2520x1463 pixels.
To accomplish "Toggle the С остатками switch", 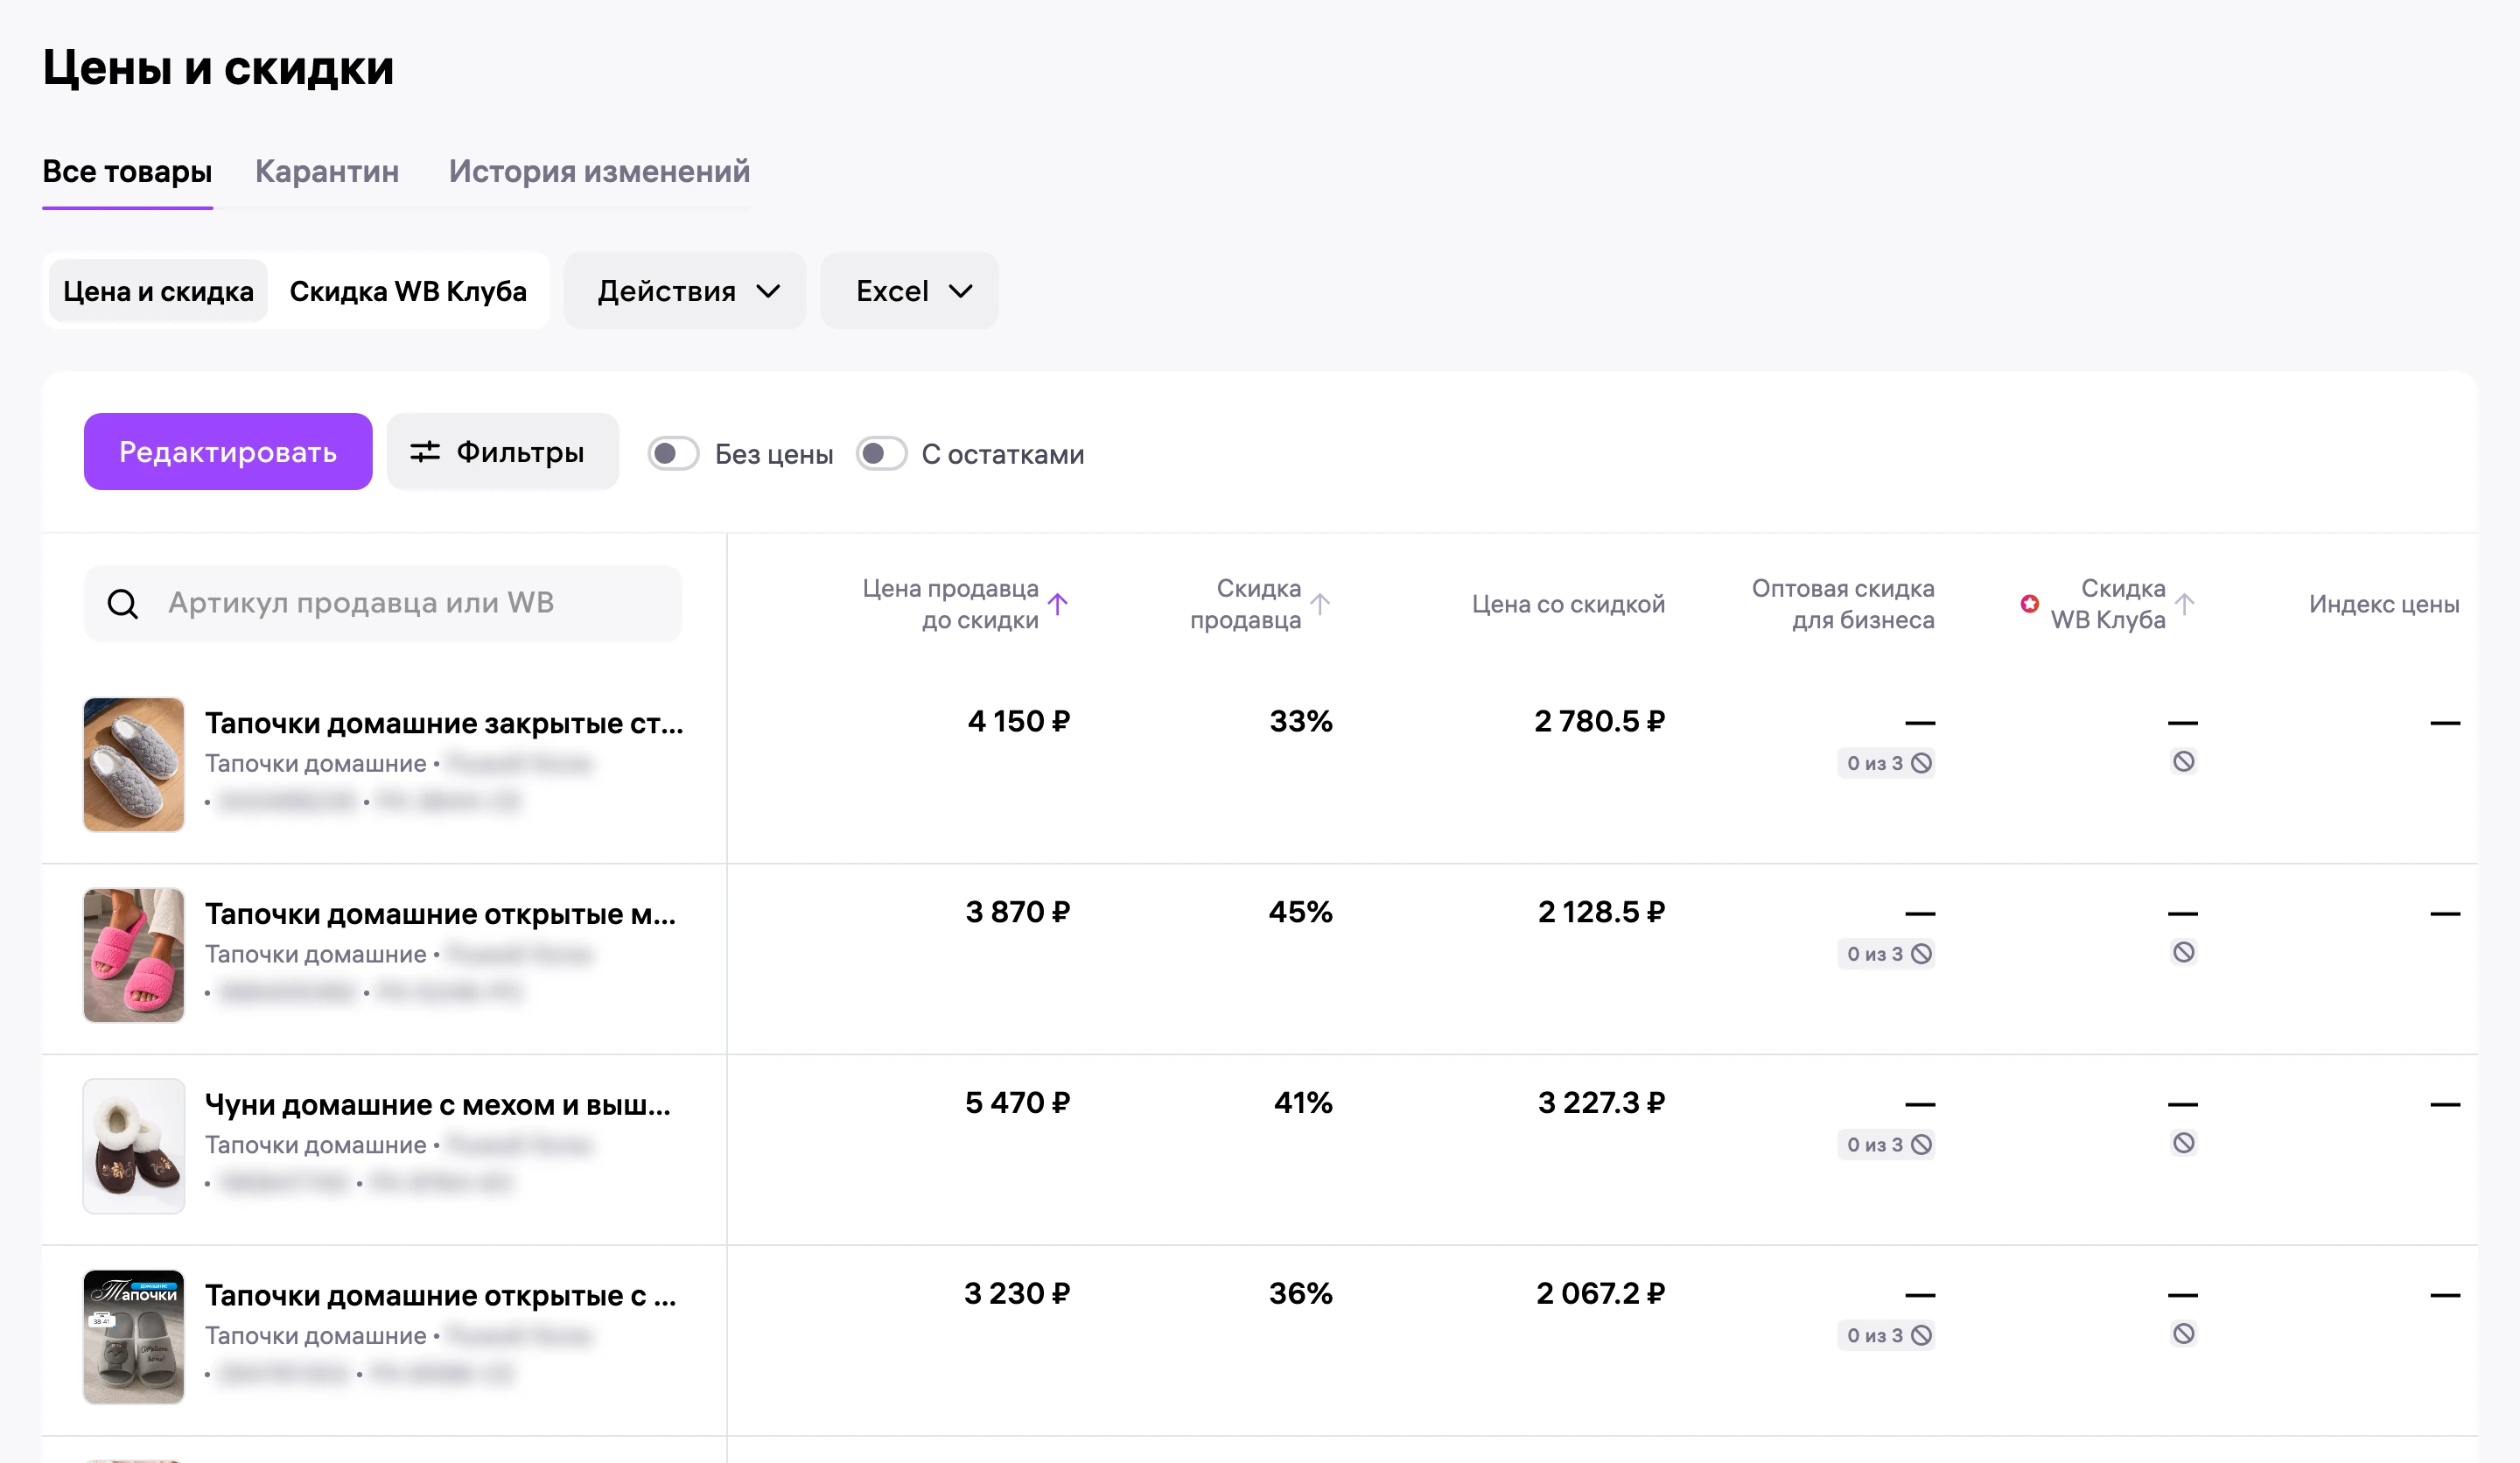I will click(882, 454).
